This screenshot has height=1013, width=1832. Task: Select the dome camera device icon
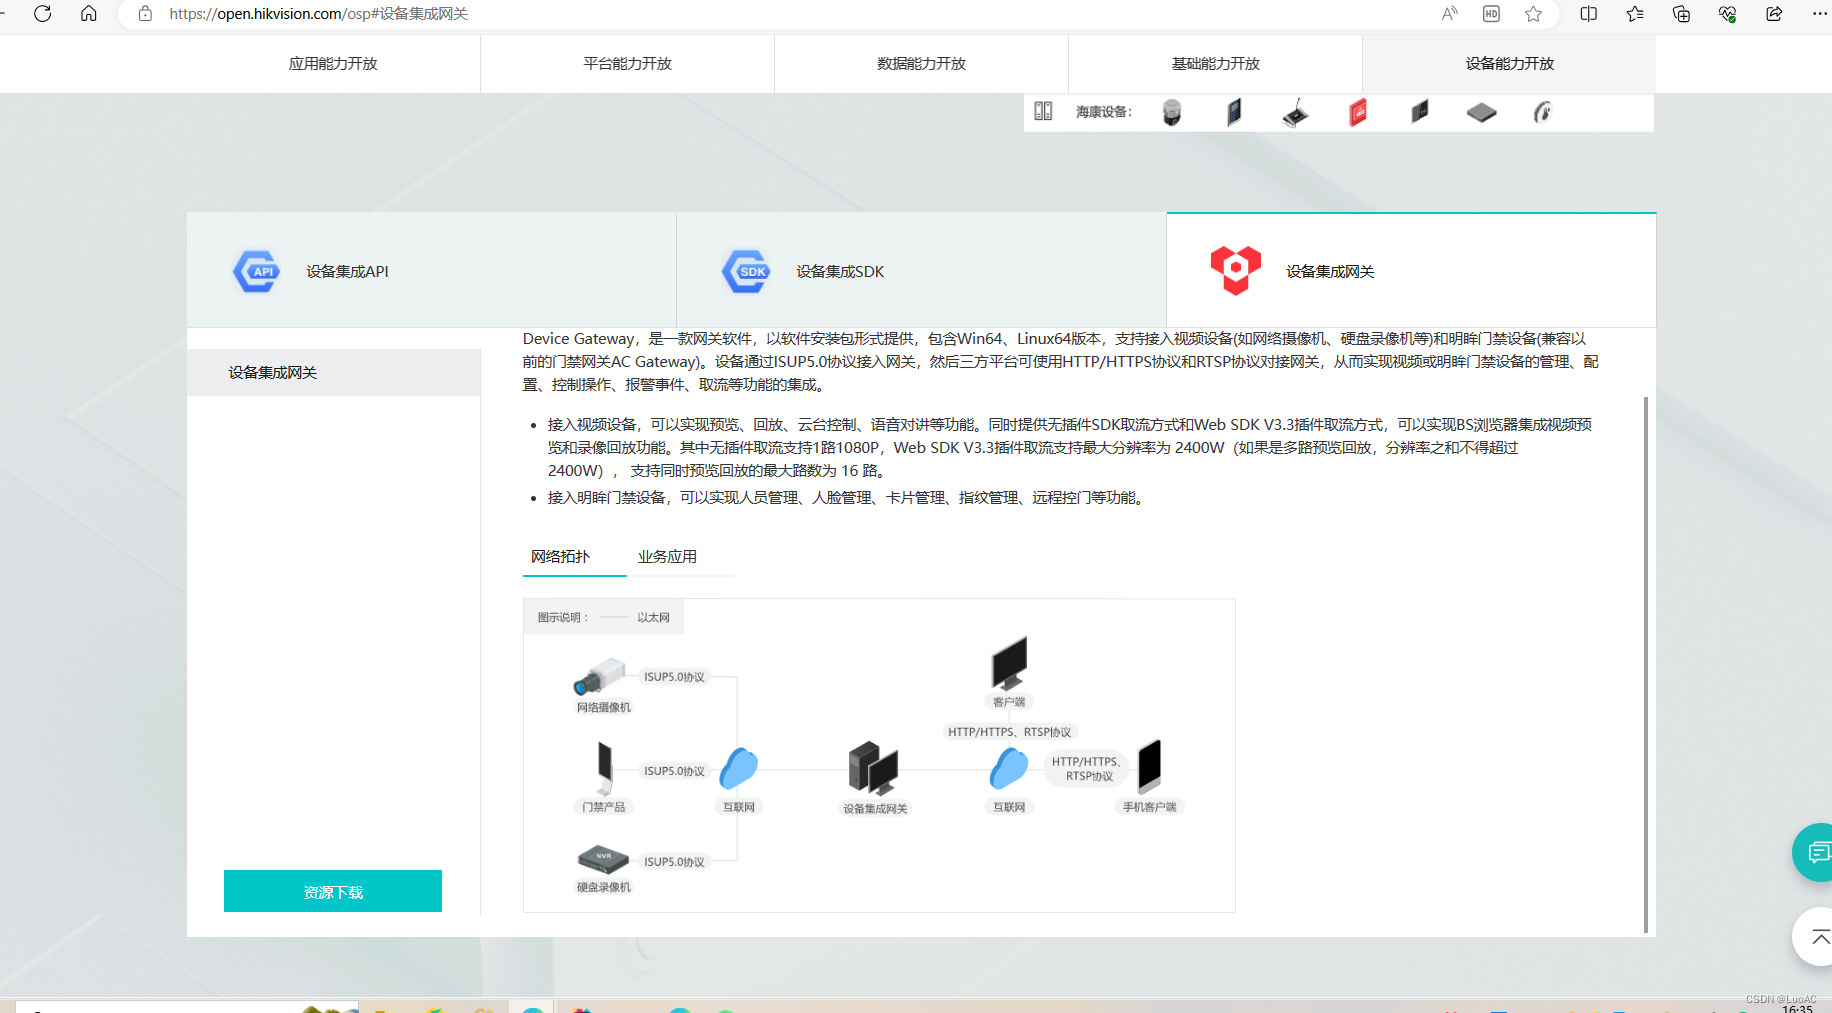pos(1172,112)
